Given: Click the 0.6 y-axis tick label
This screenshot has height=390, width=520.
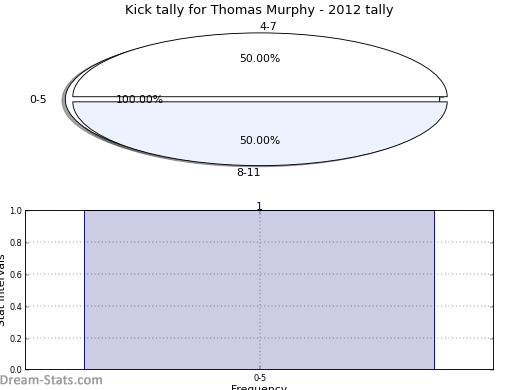Looking at the screenshot, I should point(16,274).
